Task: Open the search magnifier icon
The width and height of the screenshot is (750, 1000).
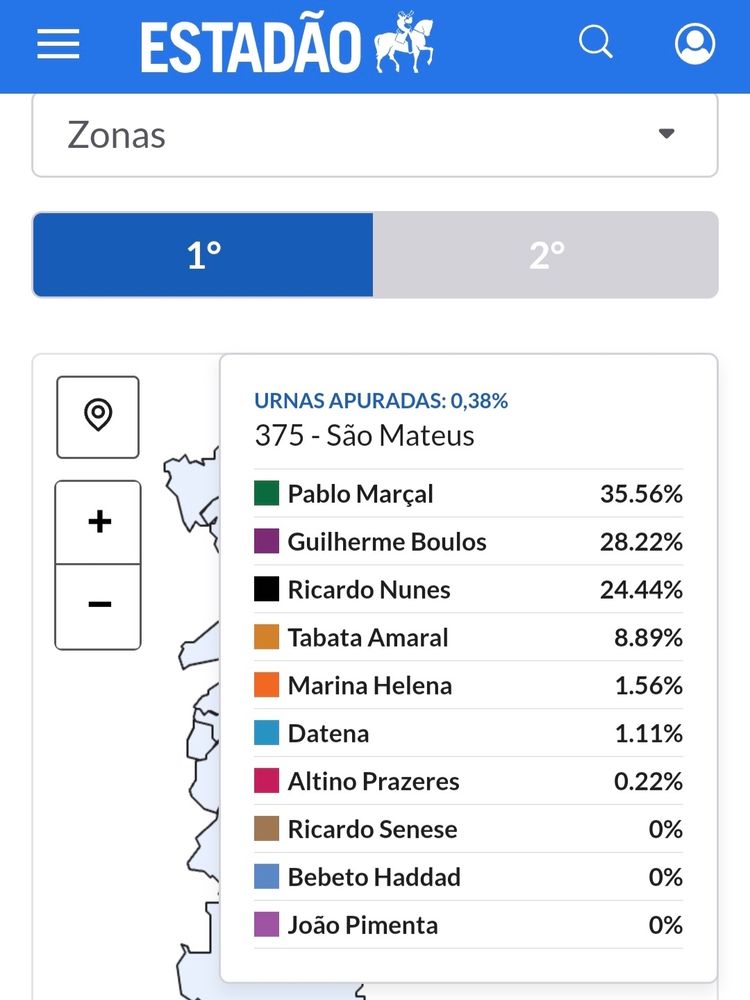Action: [x=596, y=43]
